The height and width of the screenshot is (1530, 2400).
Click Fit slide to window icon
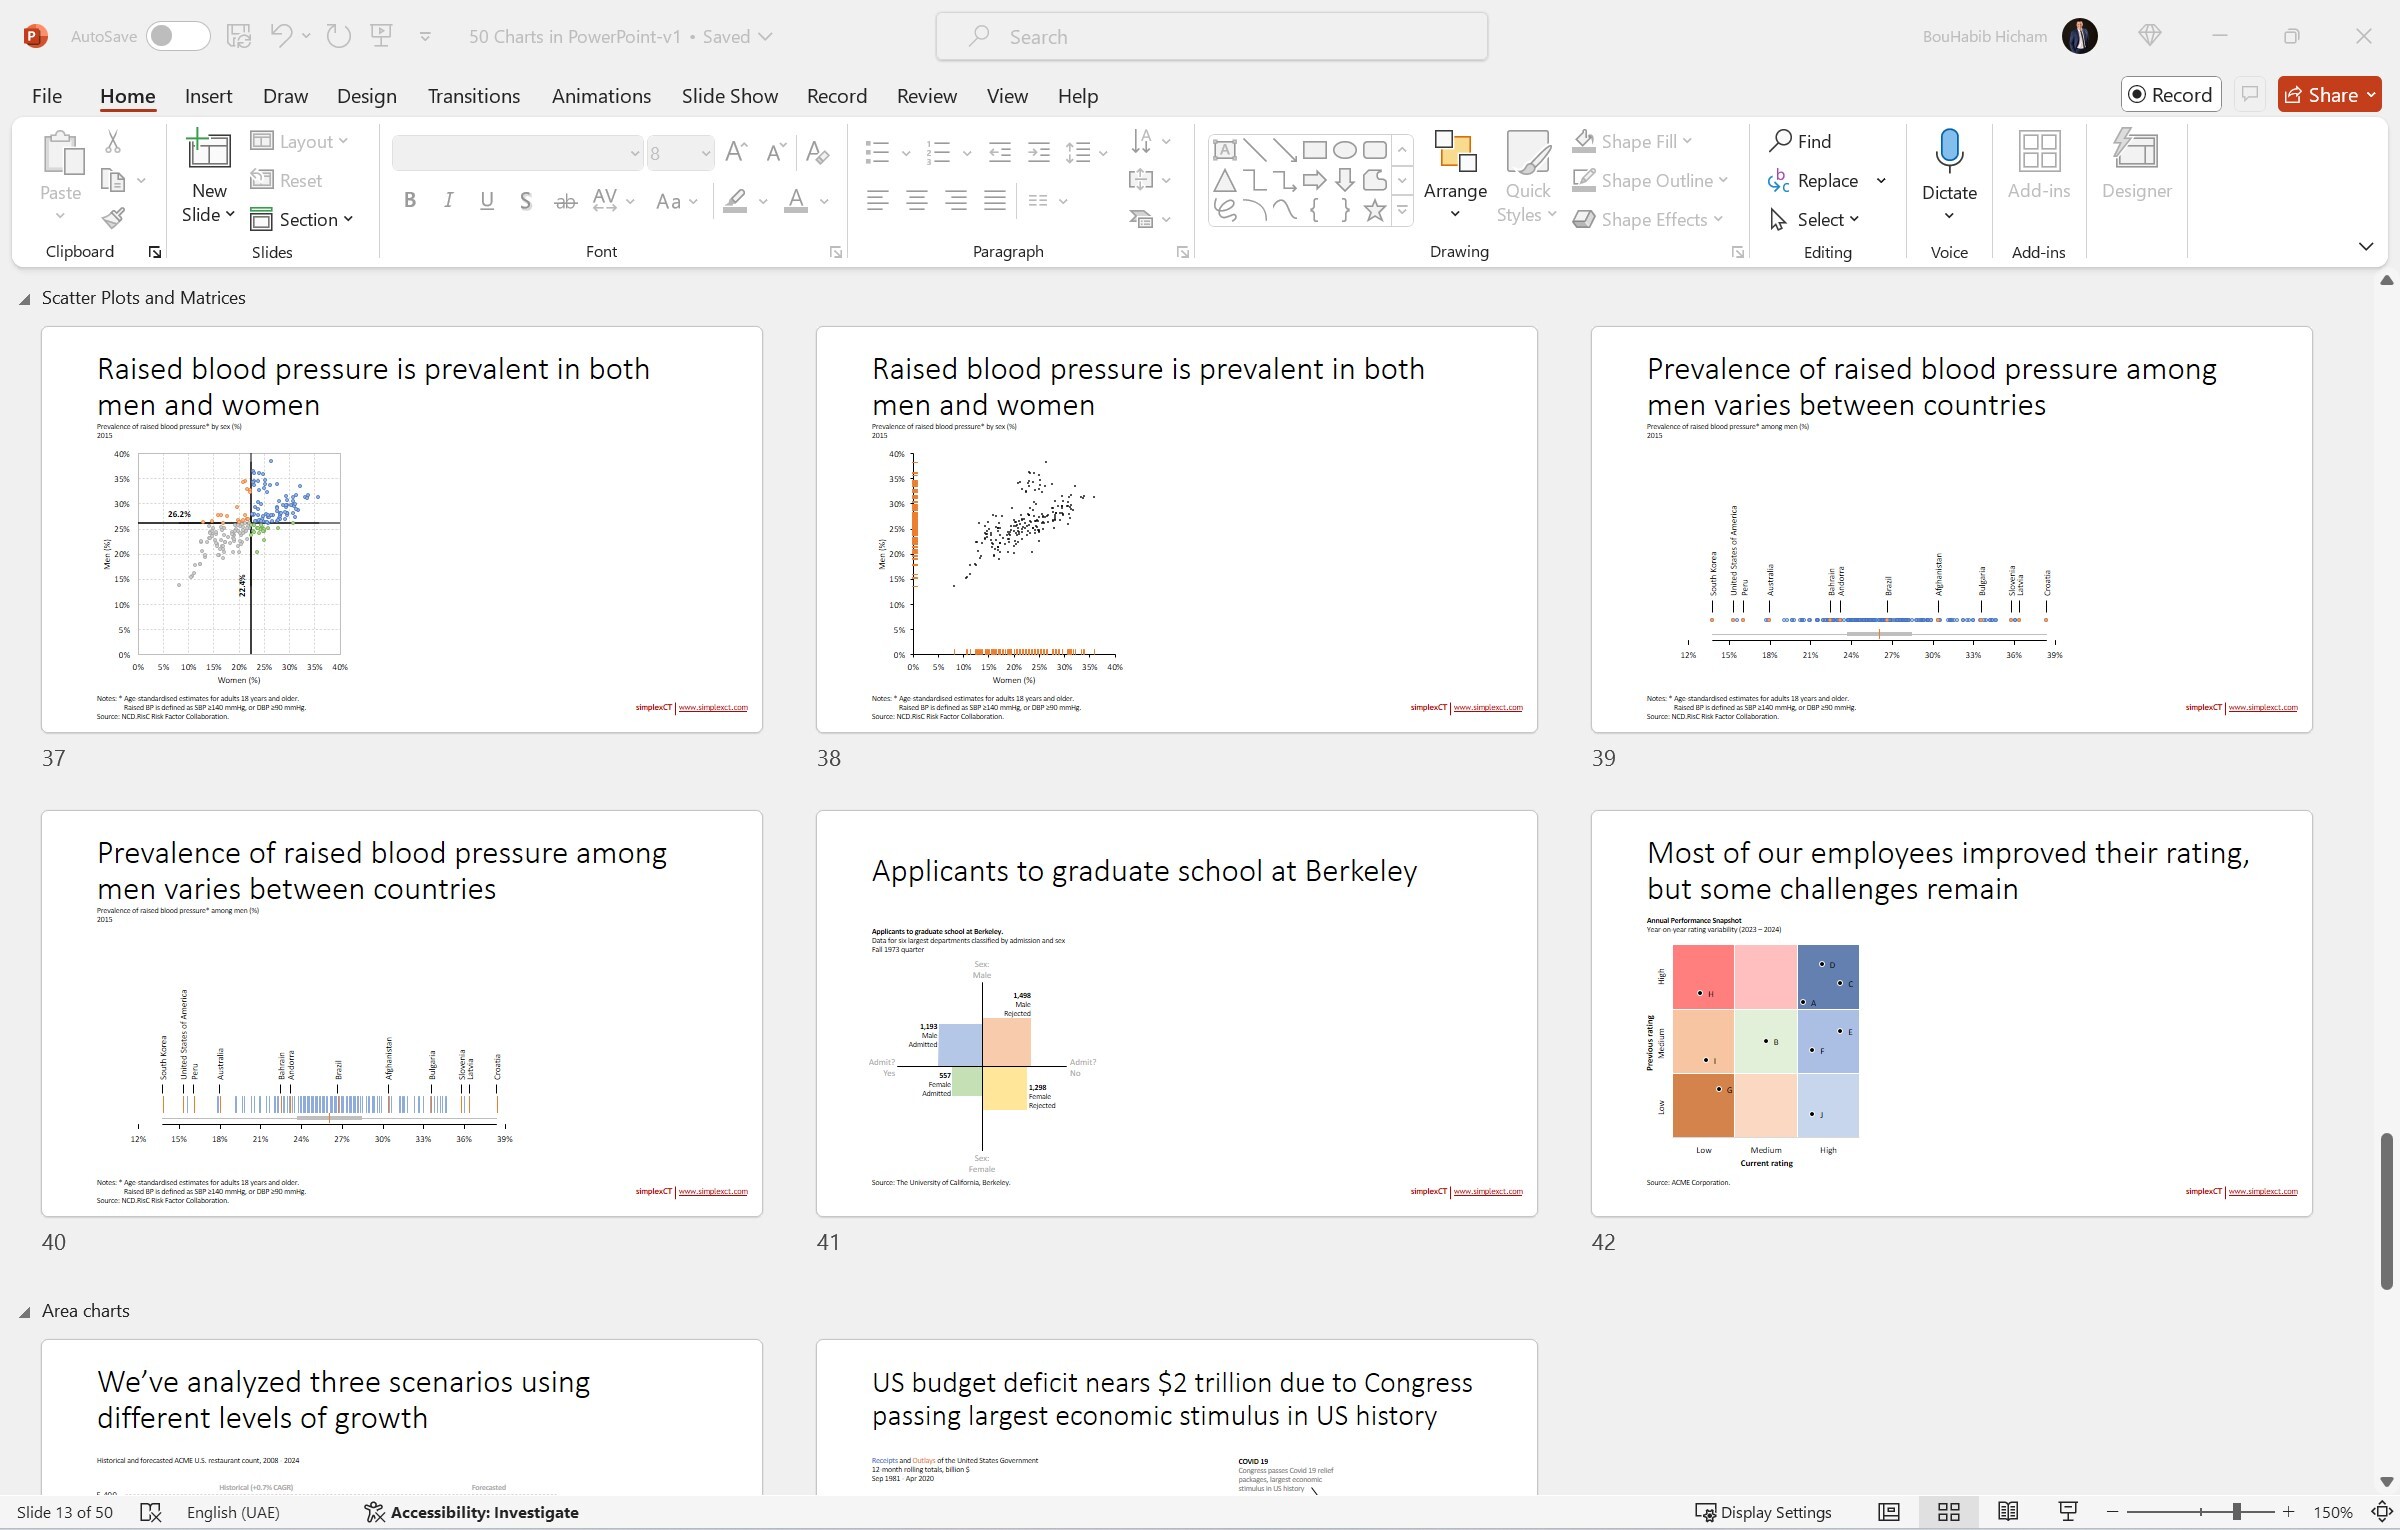(x=2382, y=1512)
